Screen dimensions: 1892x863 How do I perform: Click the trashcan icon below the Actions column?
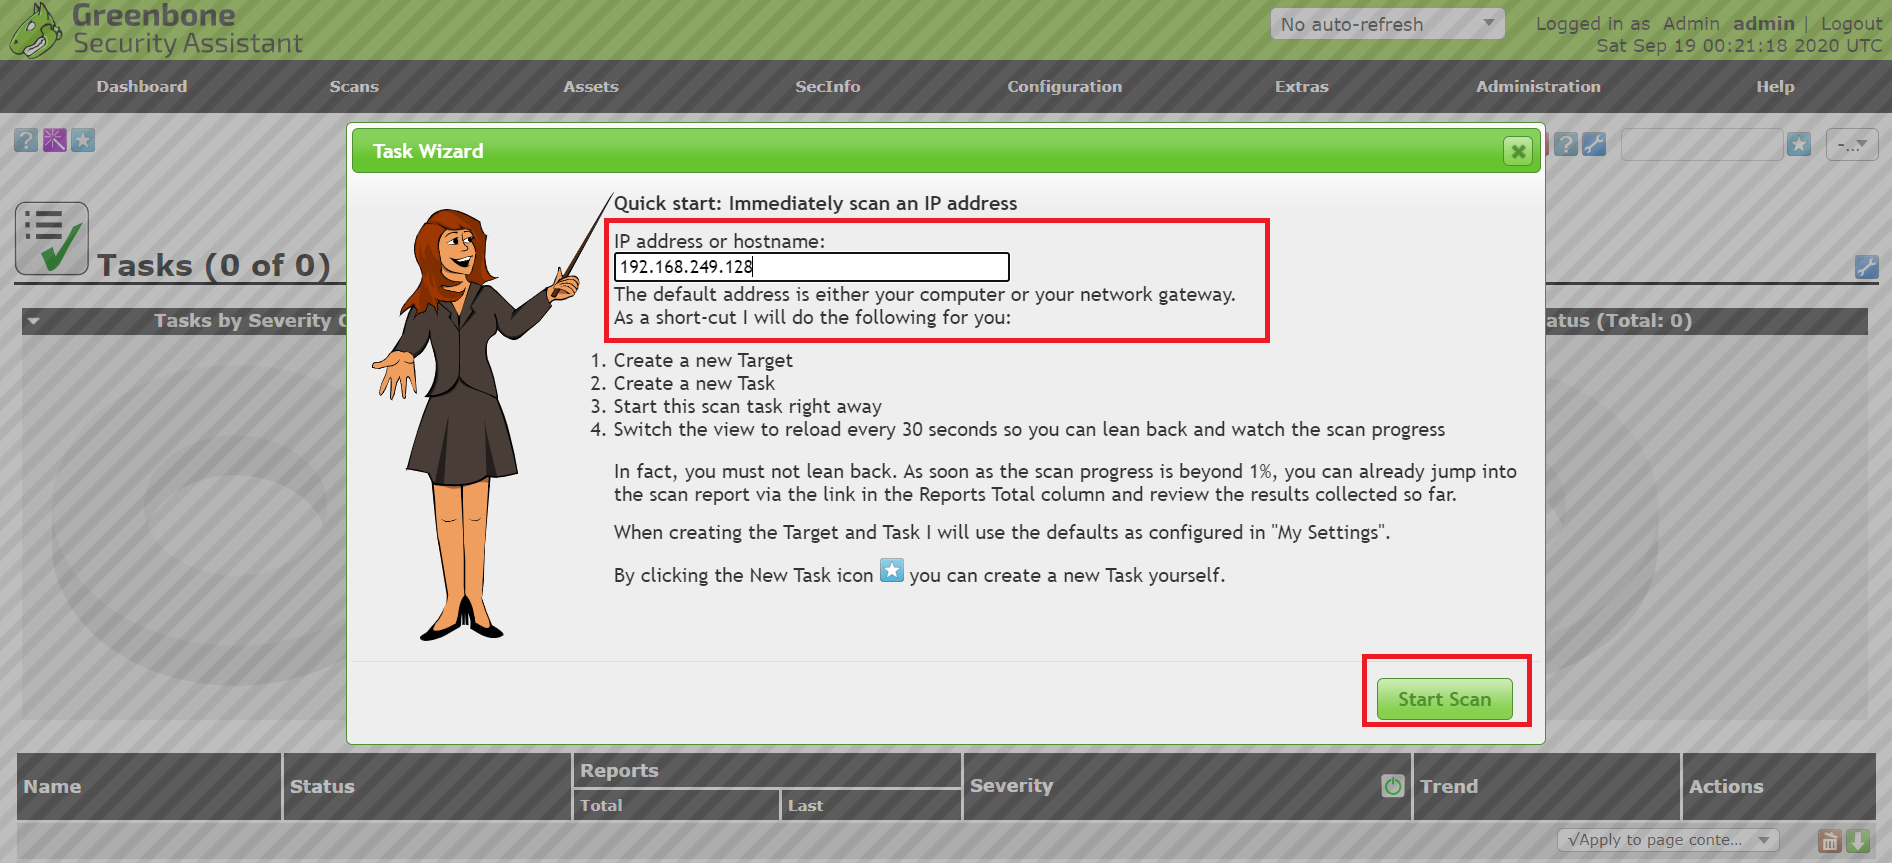pyautogui.click(x=1830, y=841)
